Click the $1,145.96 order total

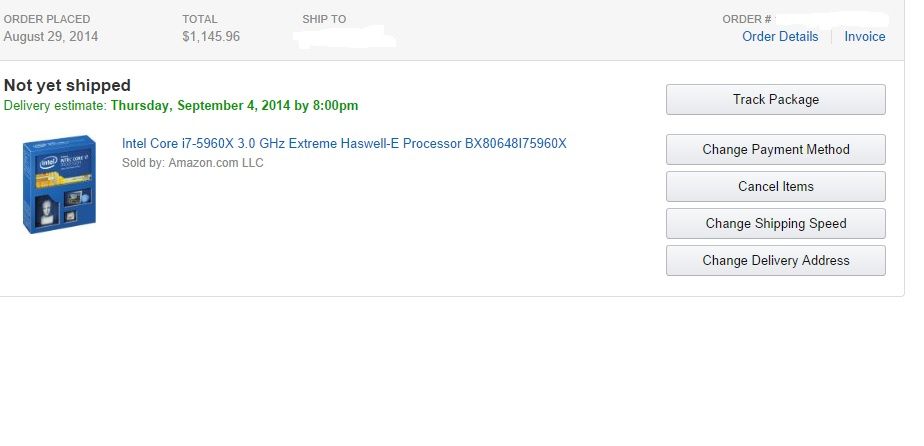click(x=211, y=37)
